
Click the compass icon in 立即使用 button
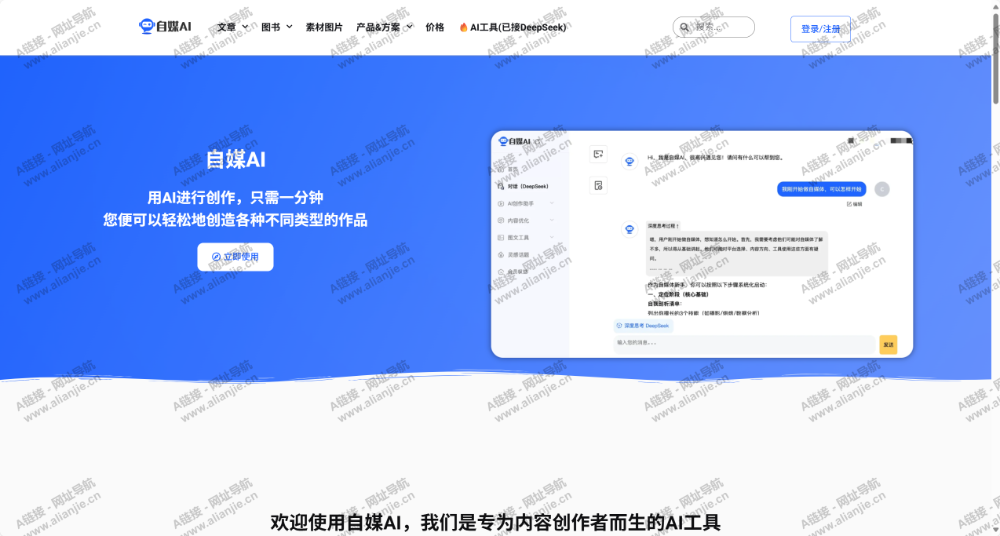[x=216, y=257]
